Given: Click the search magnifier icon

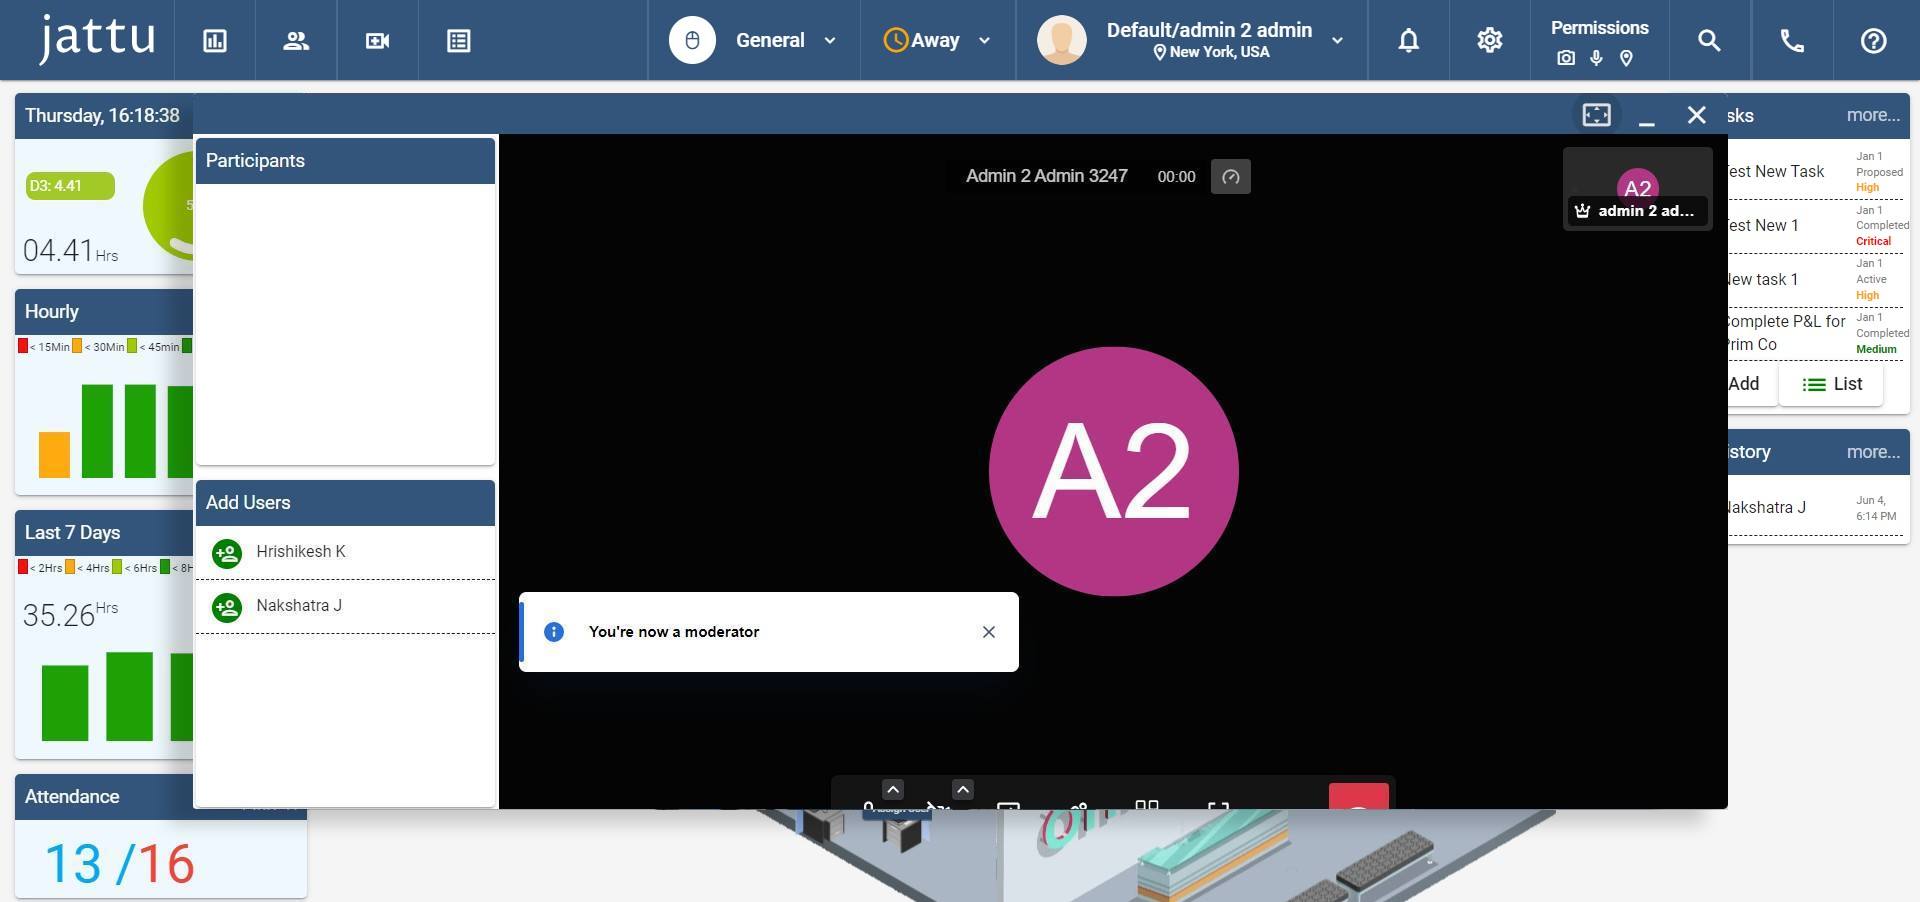Looking at the screenshot, I should tap(1709, 41).
